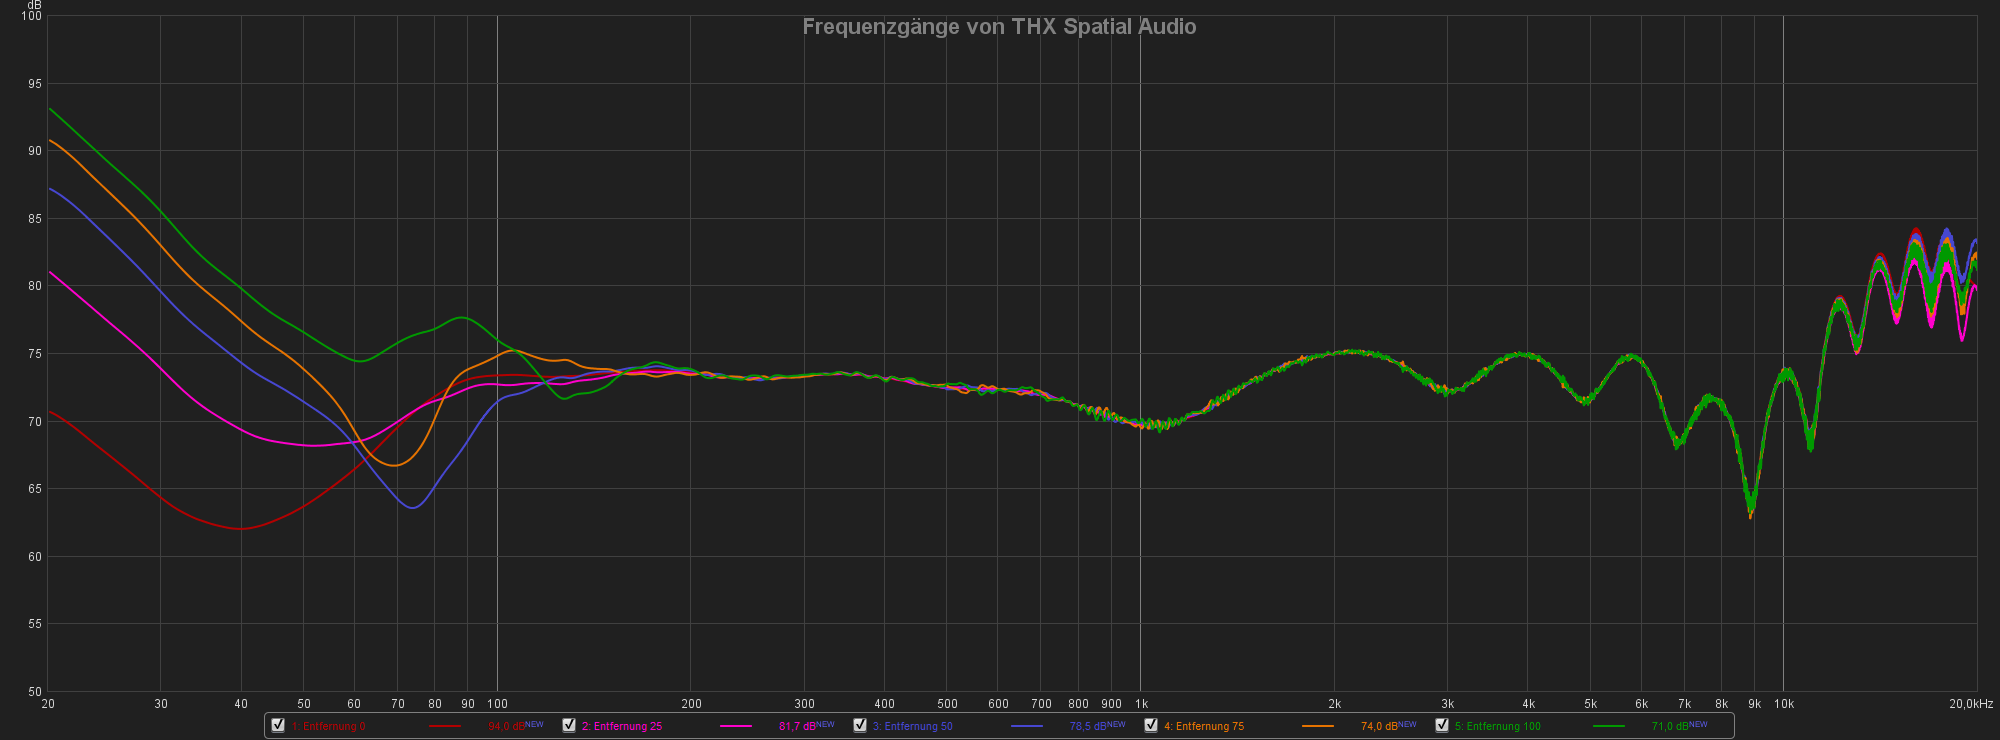This screenshot has width=2000, height=740.
Task: Click the green line swatch for Entfernung 100
Action: tap(1609, 726)
